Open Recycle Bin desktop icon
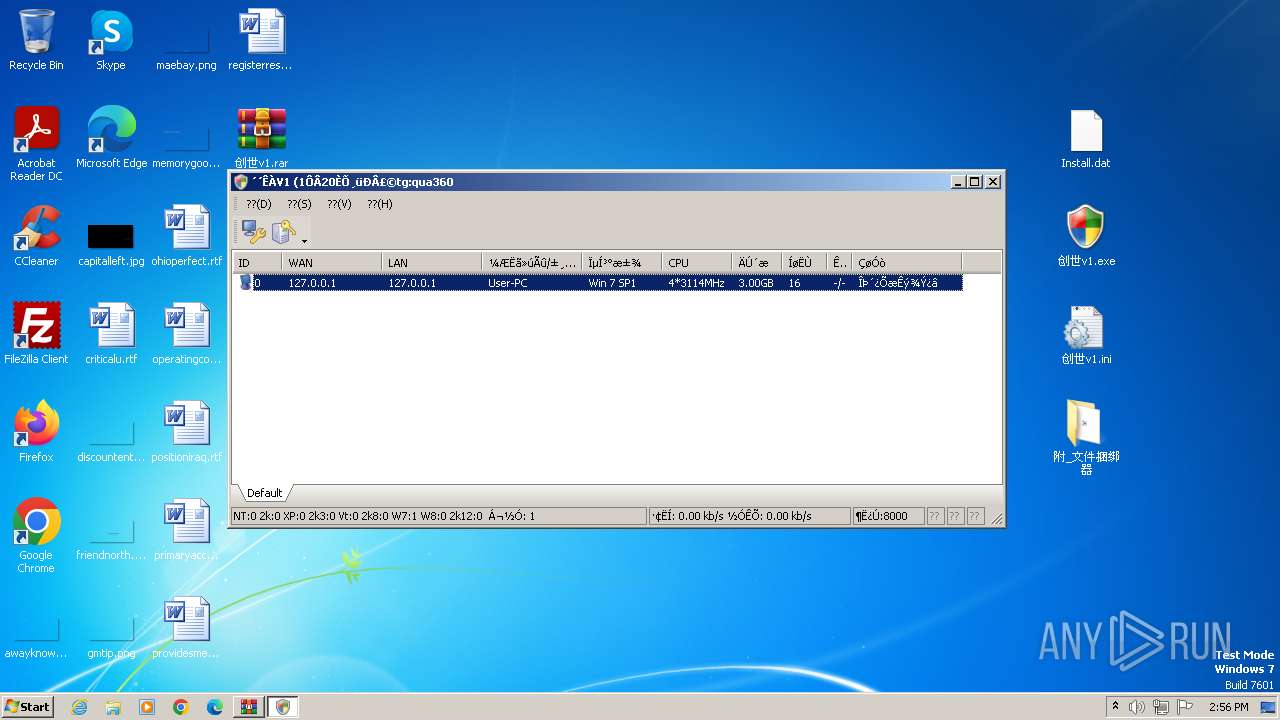This screenshot has height=720, width=1280. (x=36, y=40)
